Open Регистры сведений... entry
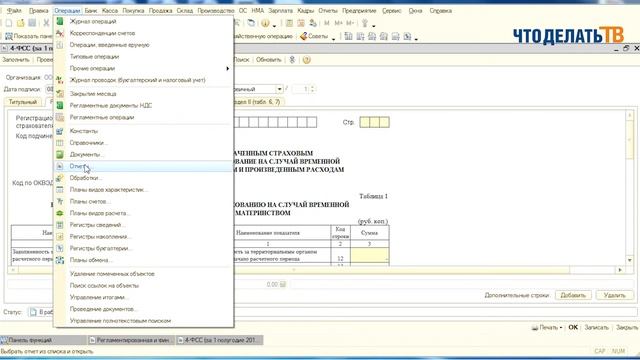This screenshot has height=360, width=640. 97,225
